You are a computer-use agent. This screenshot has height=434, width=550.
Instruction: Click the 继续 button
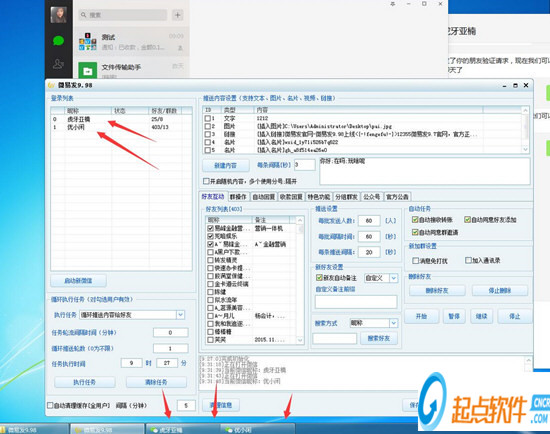click(481, 316)
